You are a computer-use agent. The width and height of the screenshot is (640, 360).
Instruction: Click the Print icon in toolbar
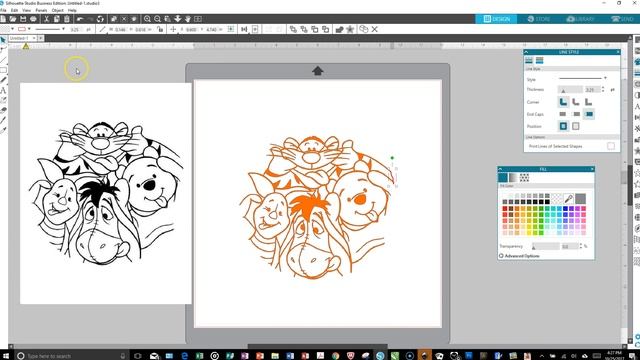[x=33, y=19]
